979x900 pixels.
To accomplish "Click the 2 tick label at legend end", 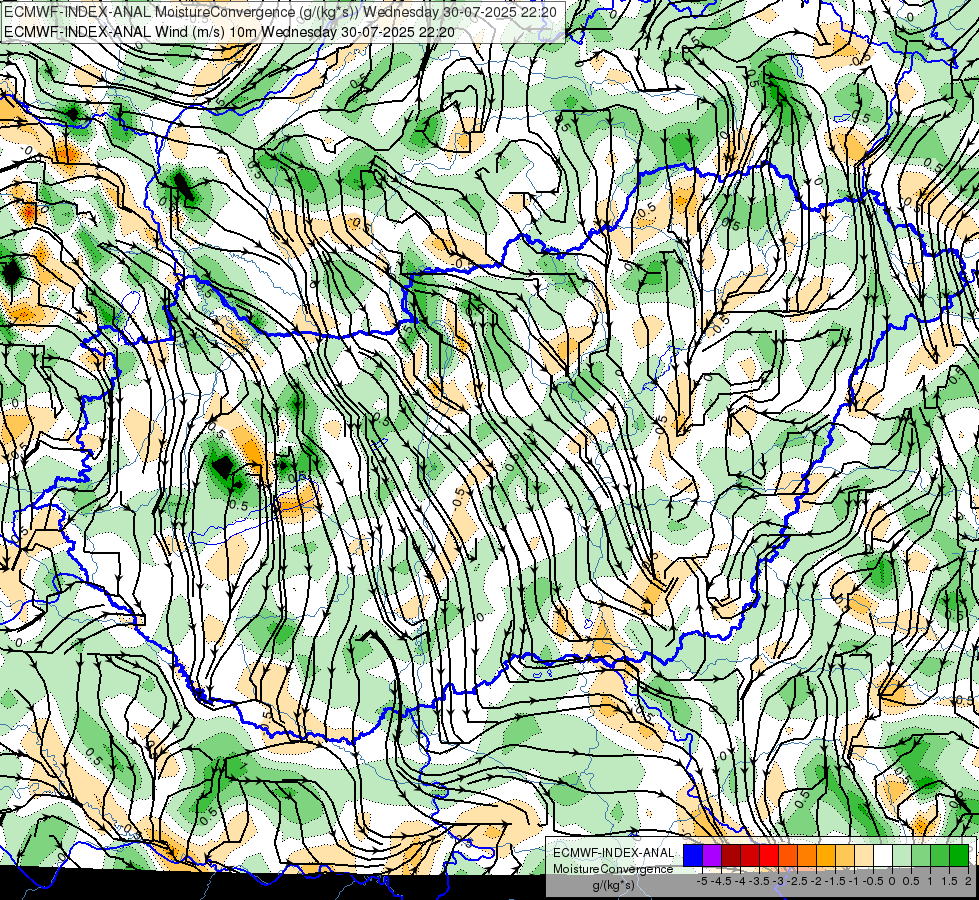I will 968,881.
